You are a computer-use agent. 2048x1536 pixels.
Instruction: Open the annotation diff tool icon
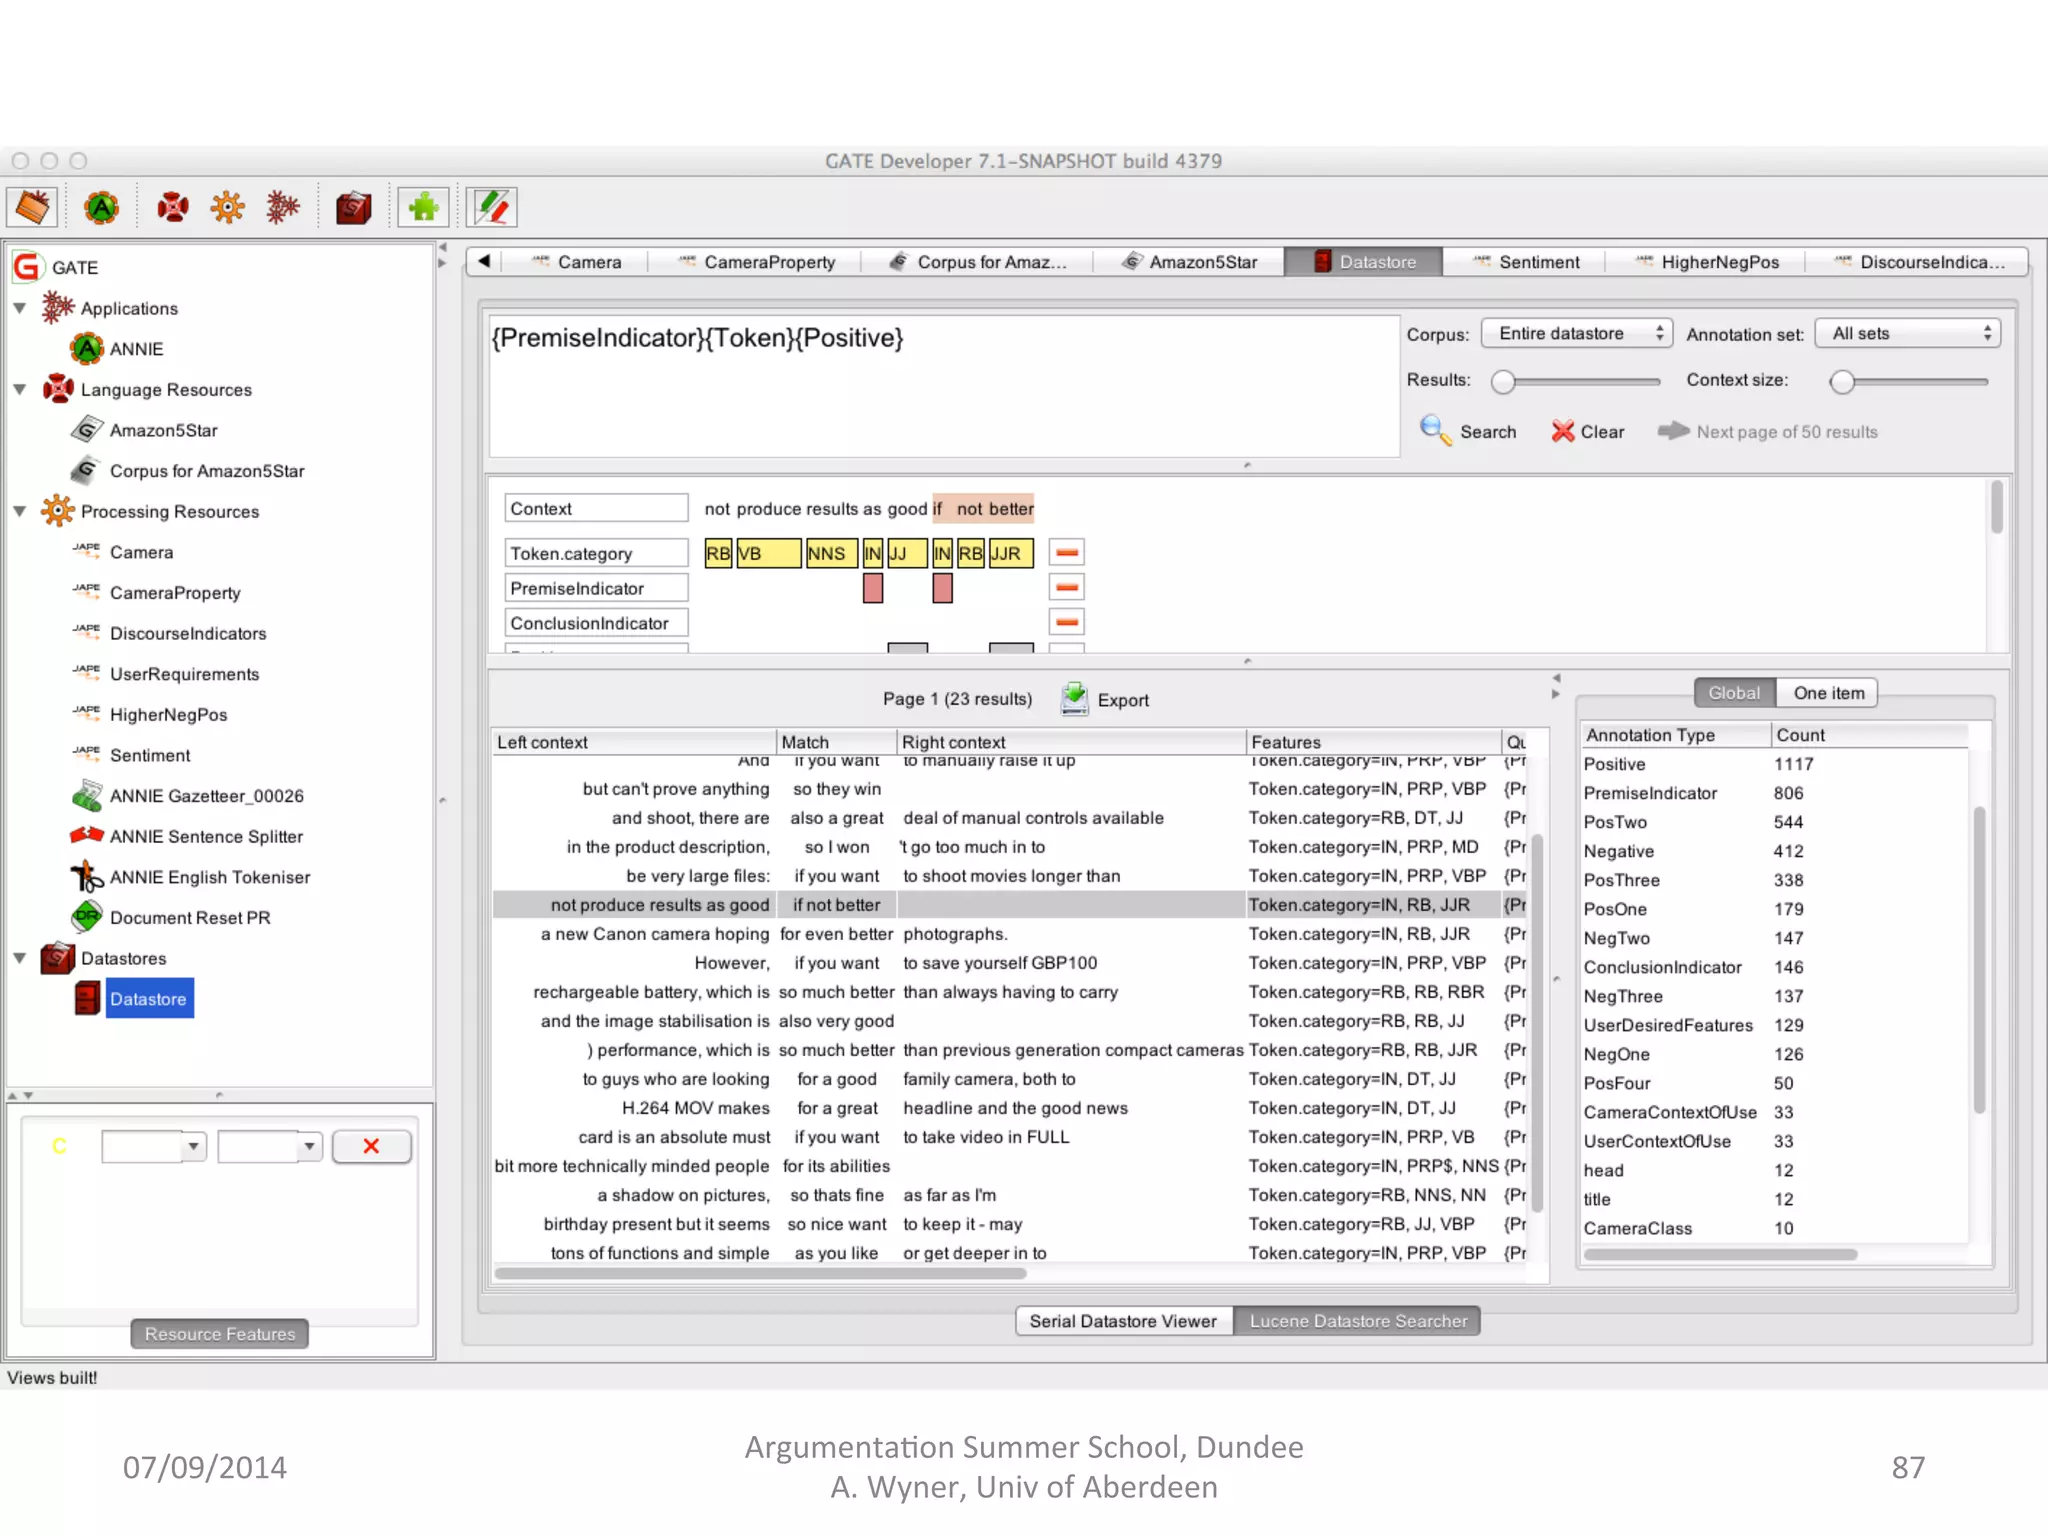tap(492, 208)
